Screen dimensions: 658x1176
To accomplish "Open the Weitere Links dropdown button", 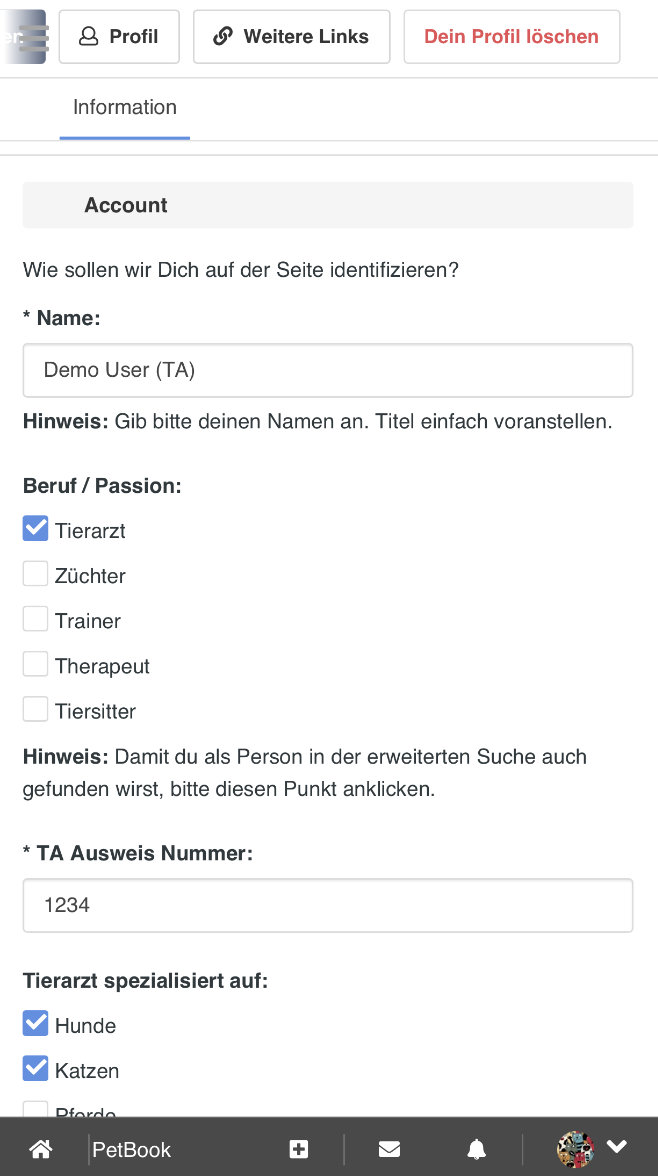I will [x=292, y=37].
